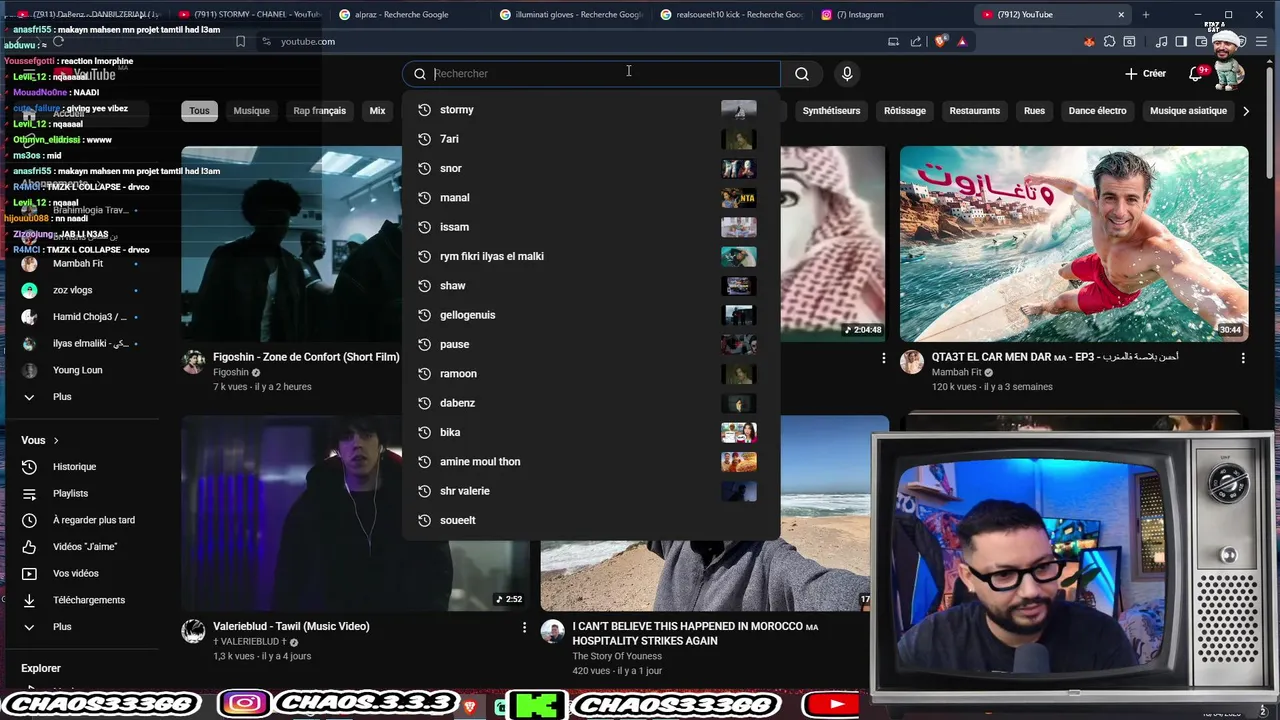
Task: Select the 'bika' suggestion
Action: click(591, 432)
